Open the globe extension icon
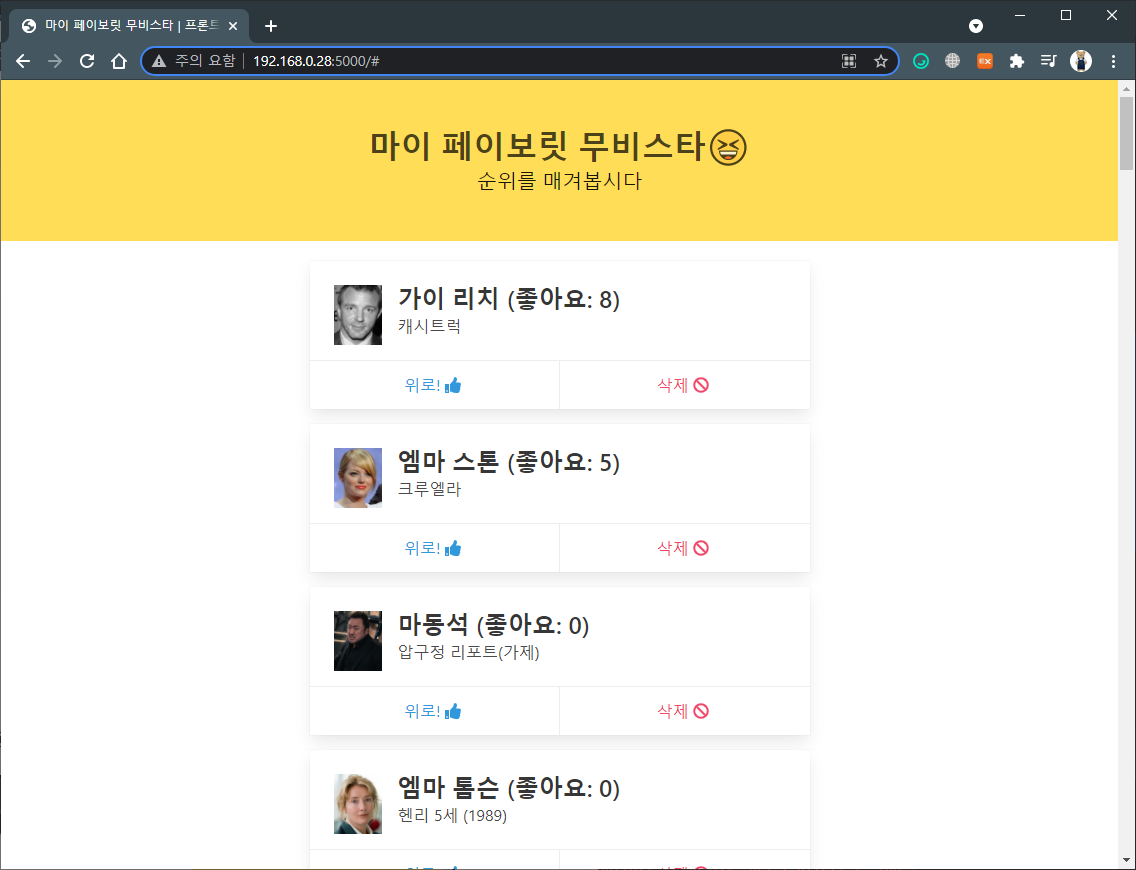This screenshot has width=1136, height=870. pyautogui.click(x=953, y=61)
